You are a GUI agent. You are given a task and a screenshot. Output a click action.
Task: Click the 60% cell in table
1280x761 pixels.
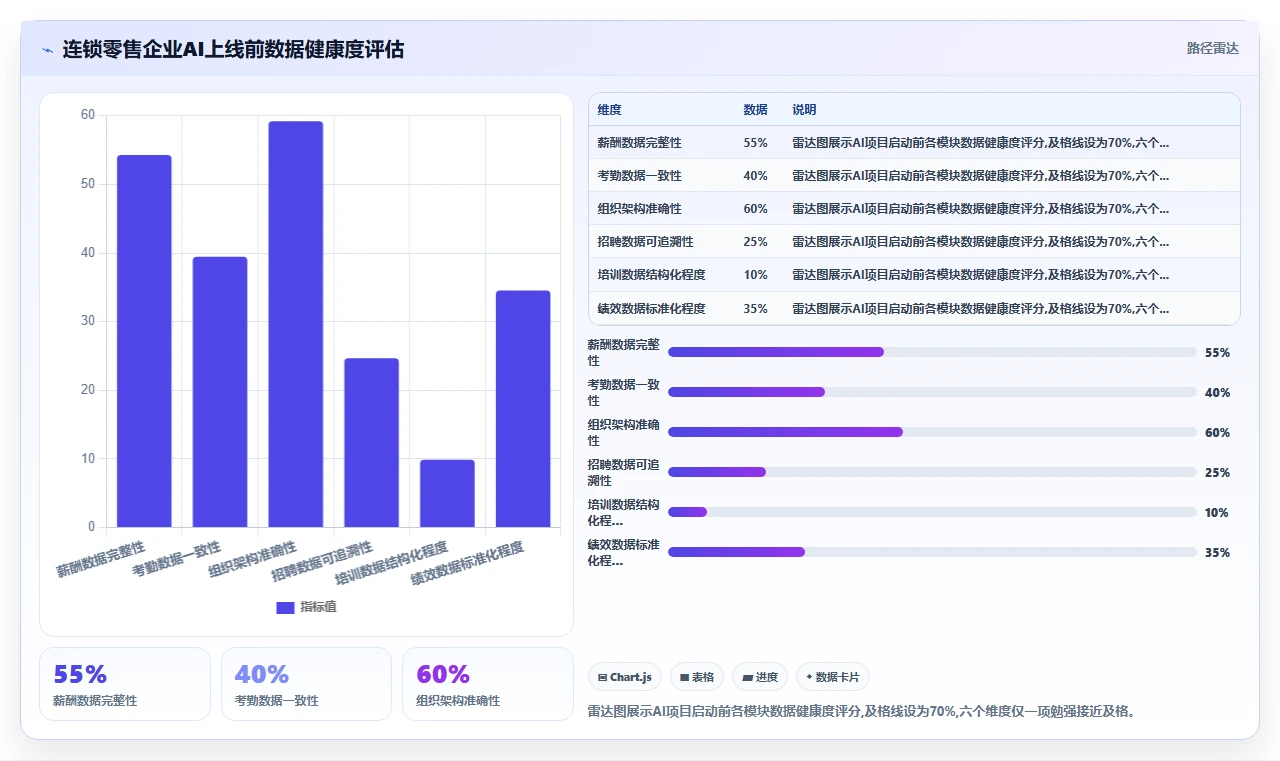pos(756,209)
